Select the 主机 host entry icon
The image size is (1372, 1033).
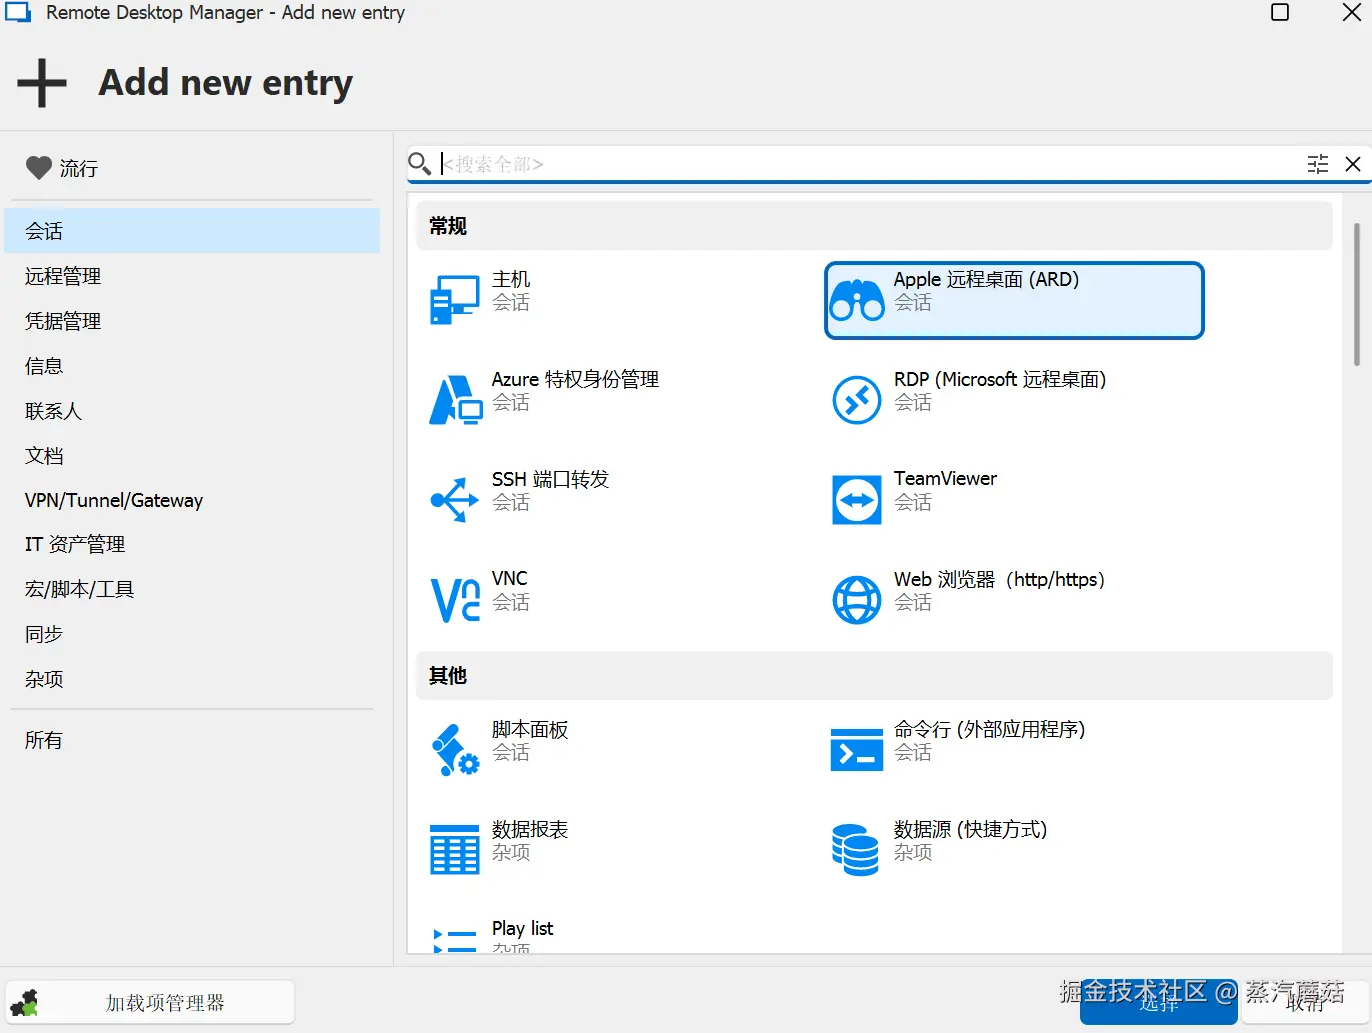pyautogui.click(x=455, y=300)
